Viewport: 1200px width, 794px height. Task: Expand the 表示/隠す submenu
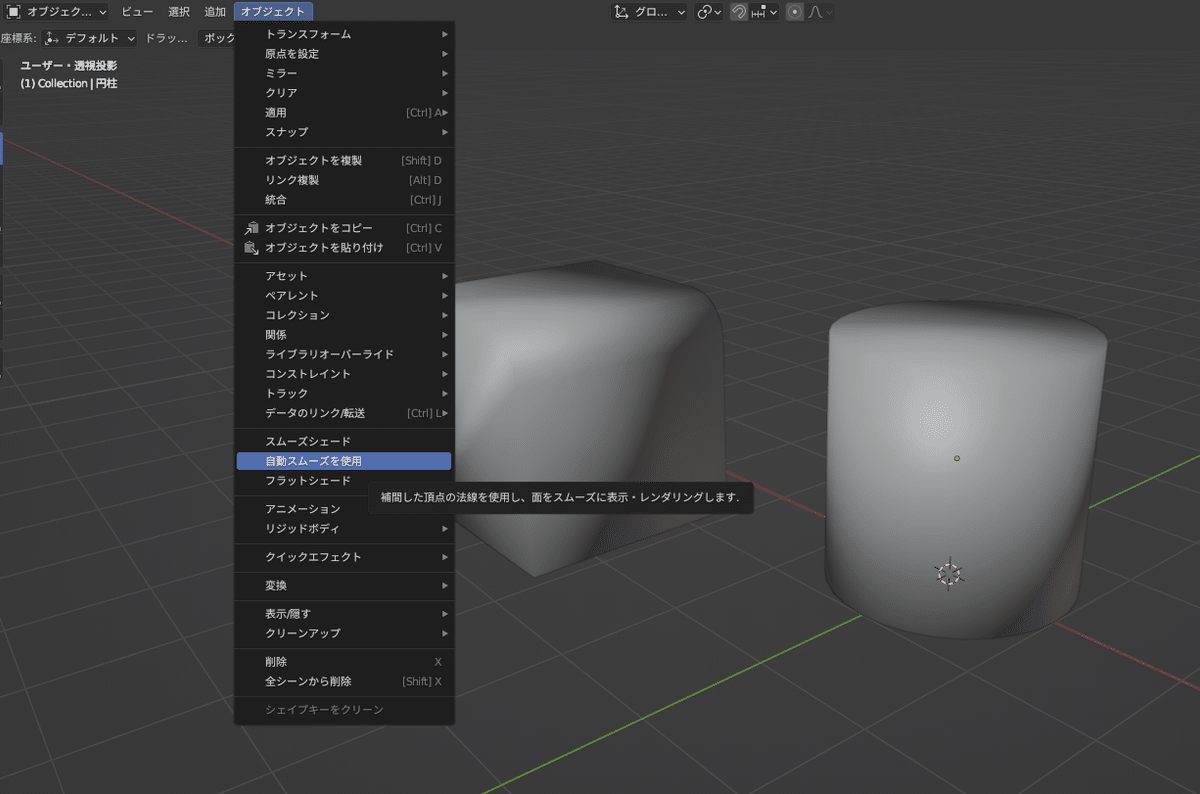pyautogui.click(x=344, y=614)
